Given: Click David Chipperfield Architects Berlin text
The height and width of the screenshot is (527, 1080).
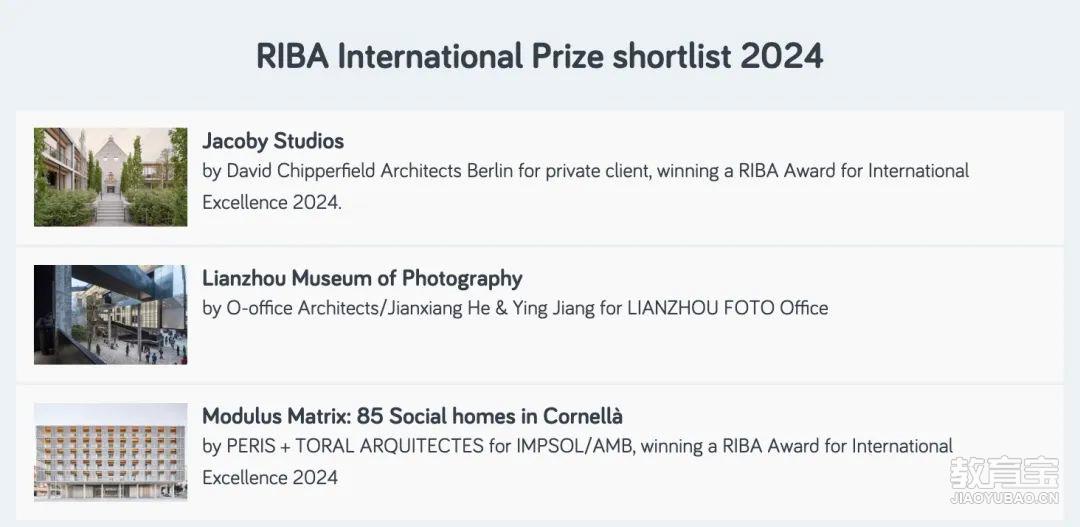Looking at the screenshot, I should (370, 170).
